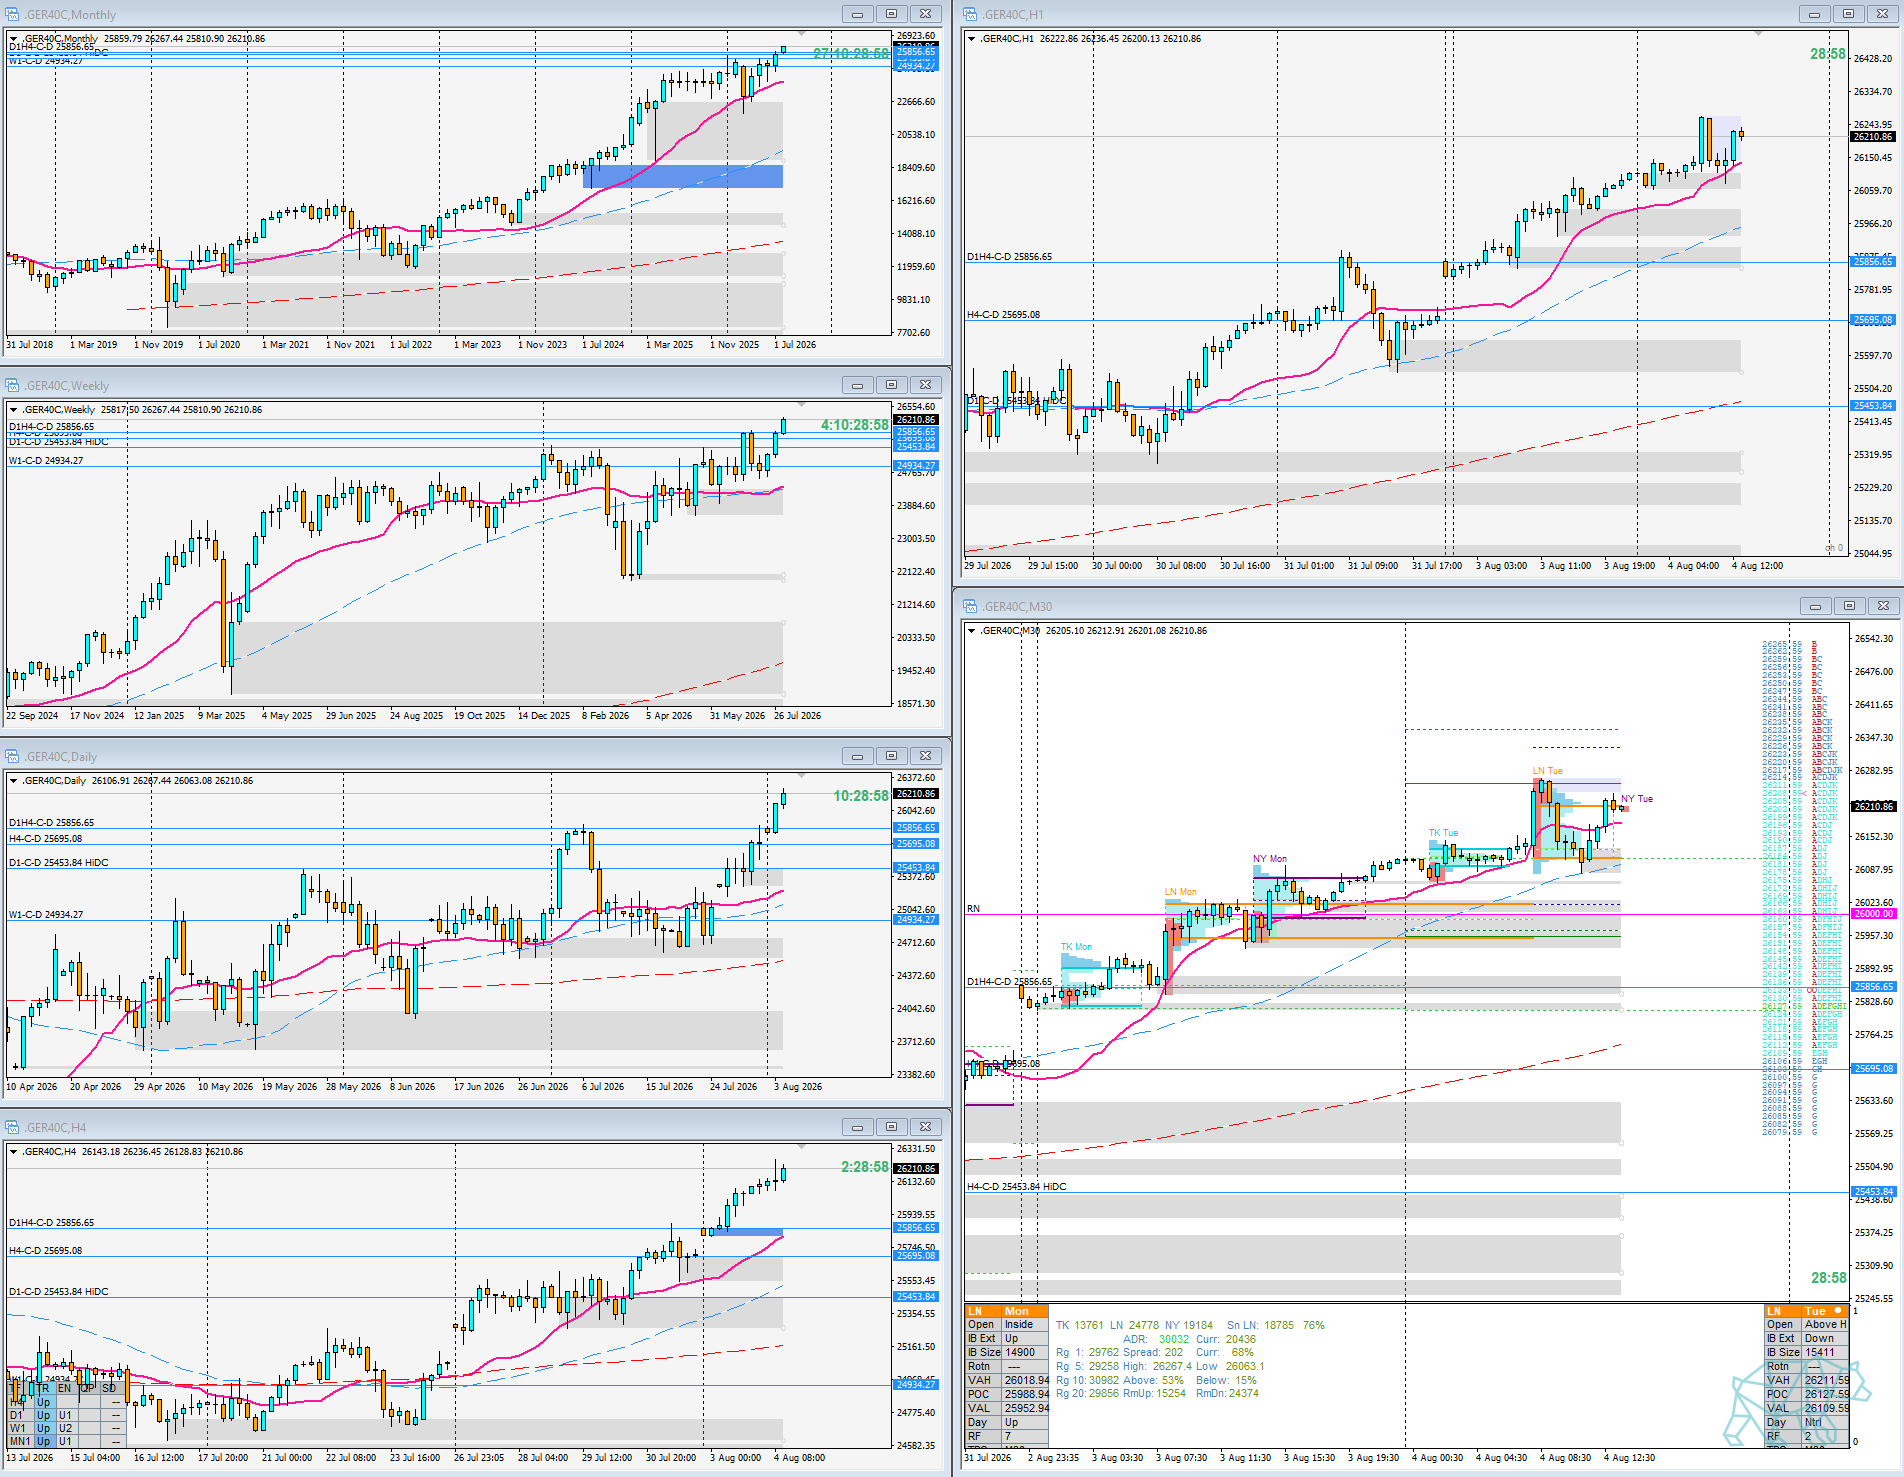Open the Daily chart symbol dropdown arrow
1904x1477 pixels.
tap(13, 781)
